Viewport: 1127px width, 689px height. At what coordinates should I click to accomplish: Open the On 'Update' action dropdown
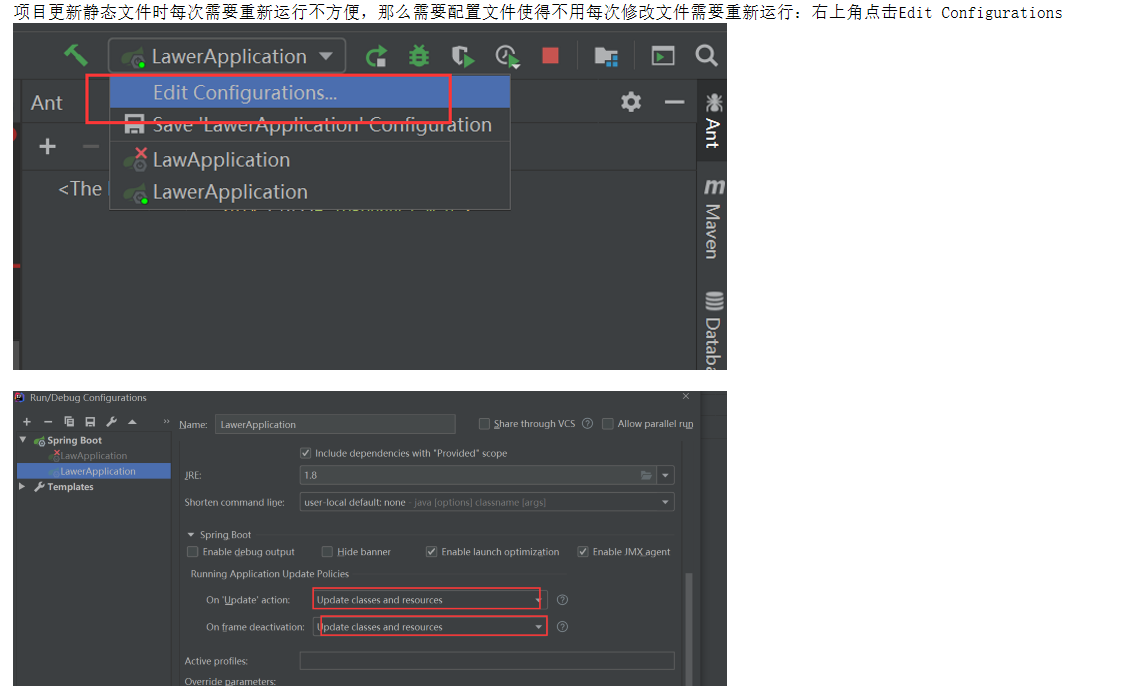pos(430,600)
